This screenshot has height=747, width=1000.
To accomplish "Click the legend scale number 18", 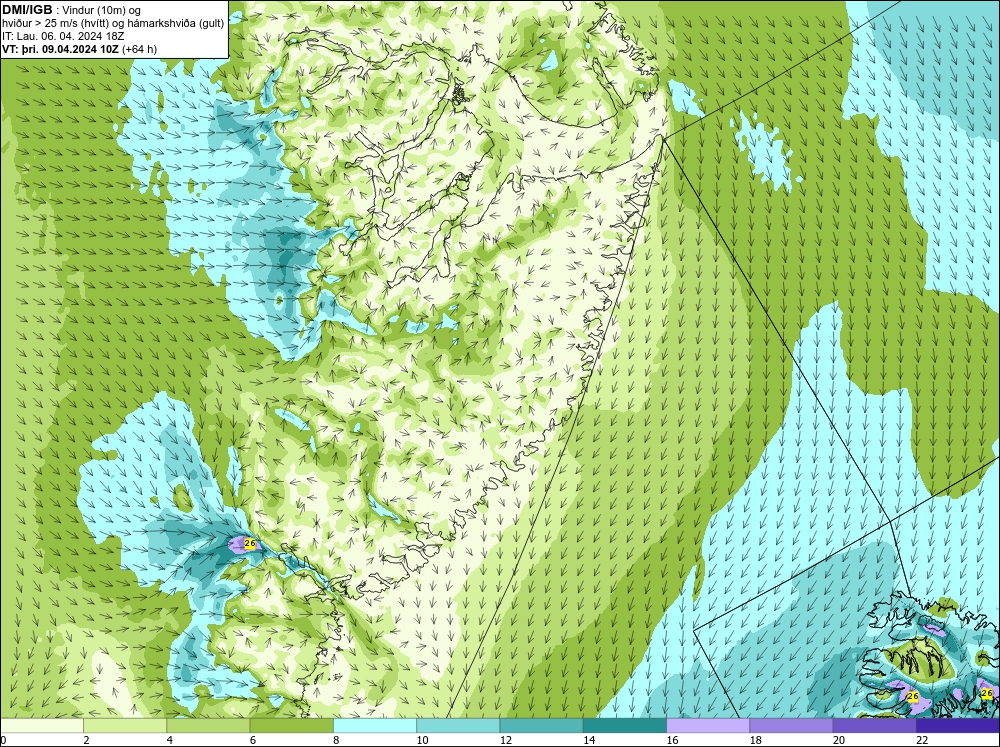I will 756,740.
